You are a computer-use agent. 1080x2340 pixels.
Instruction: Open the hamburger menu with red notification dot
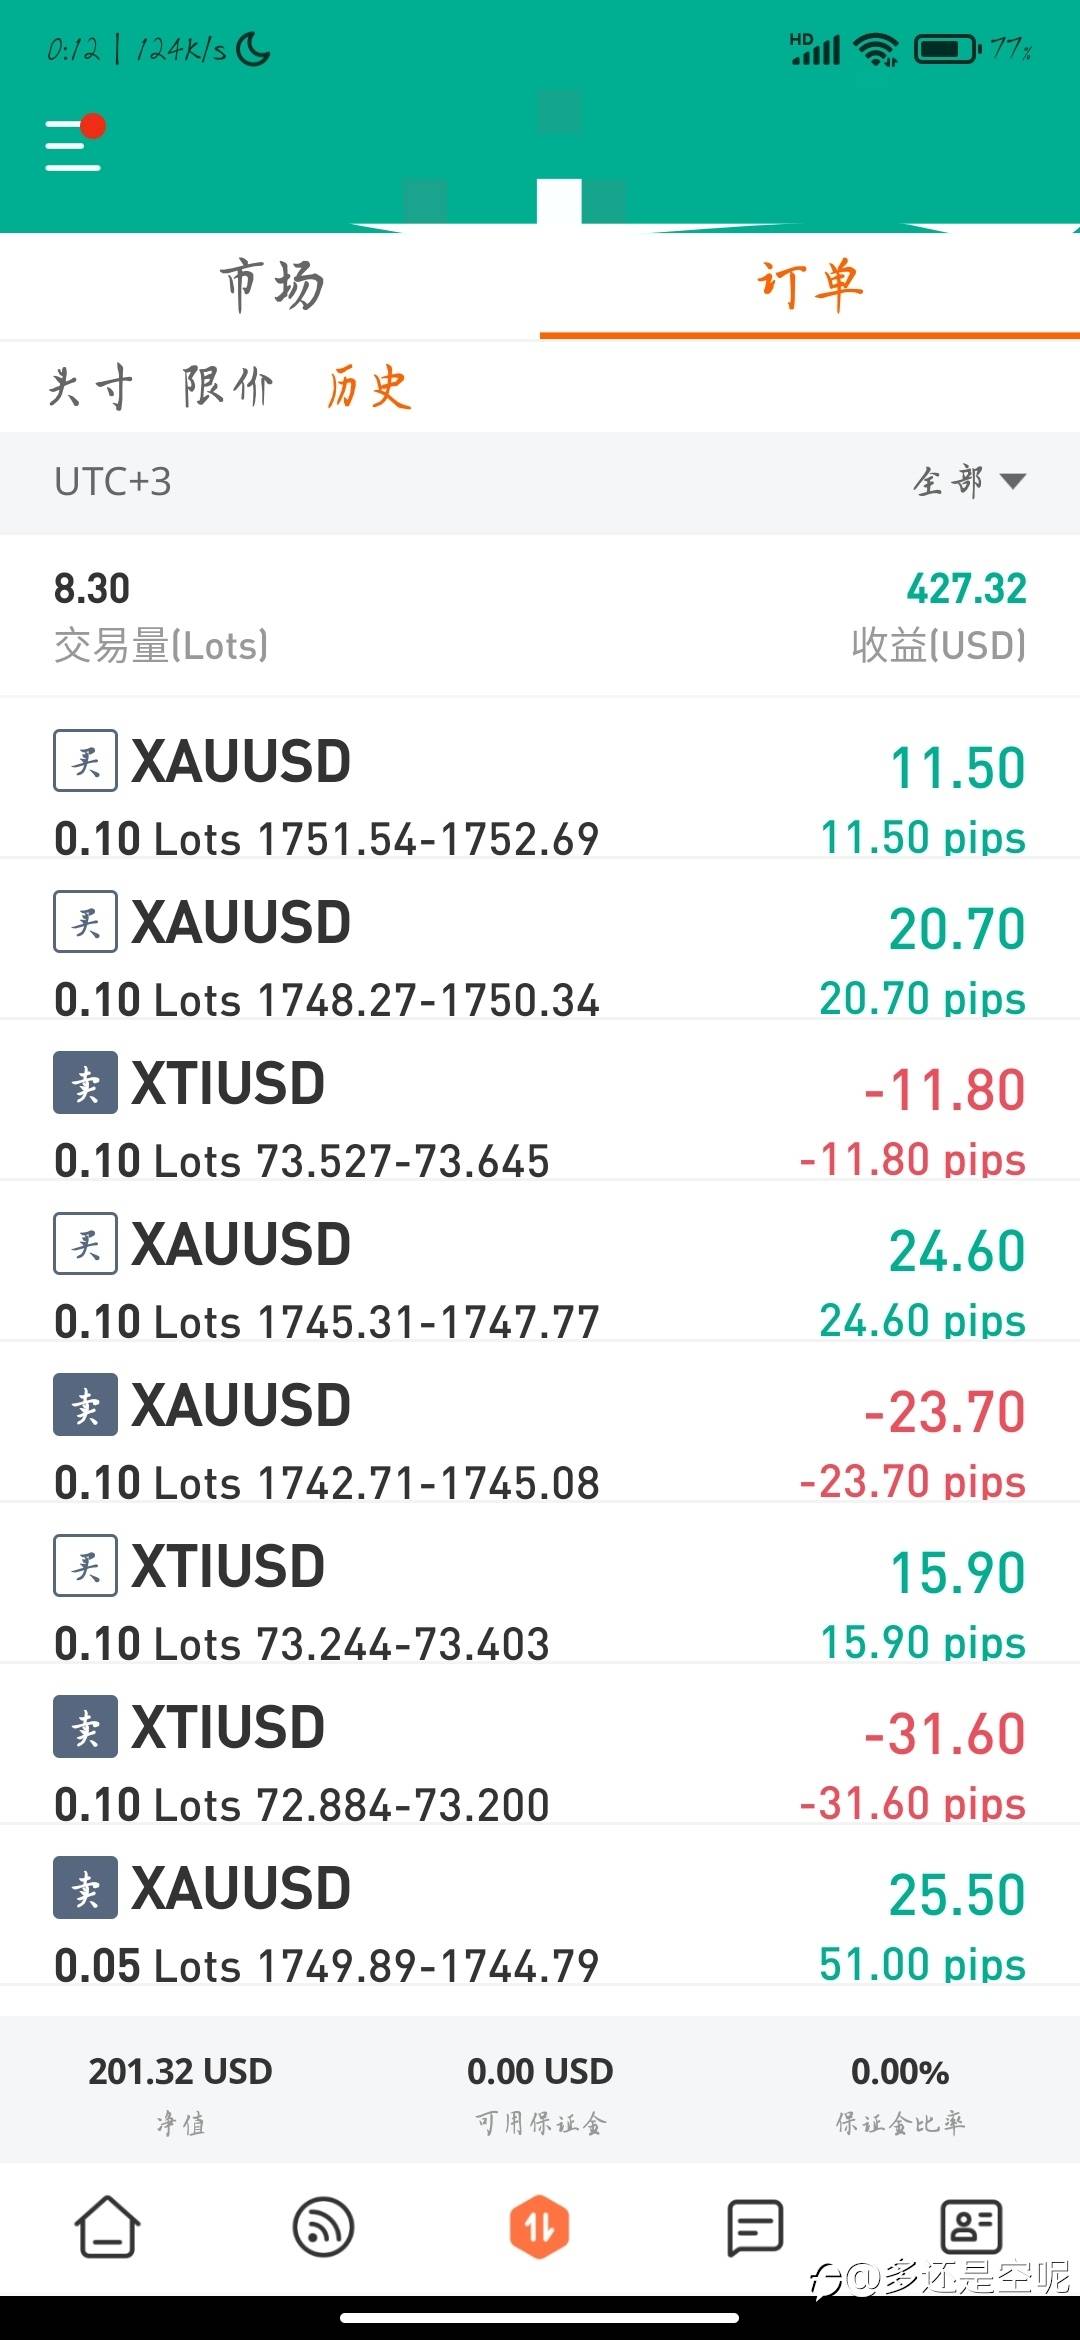pos(74,143)
